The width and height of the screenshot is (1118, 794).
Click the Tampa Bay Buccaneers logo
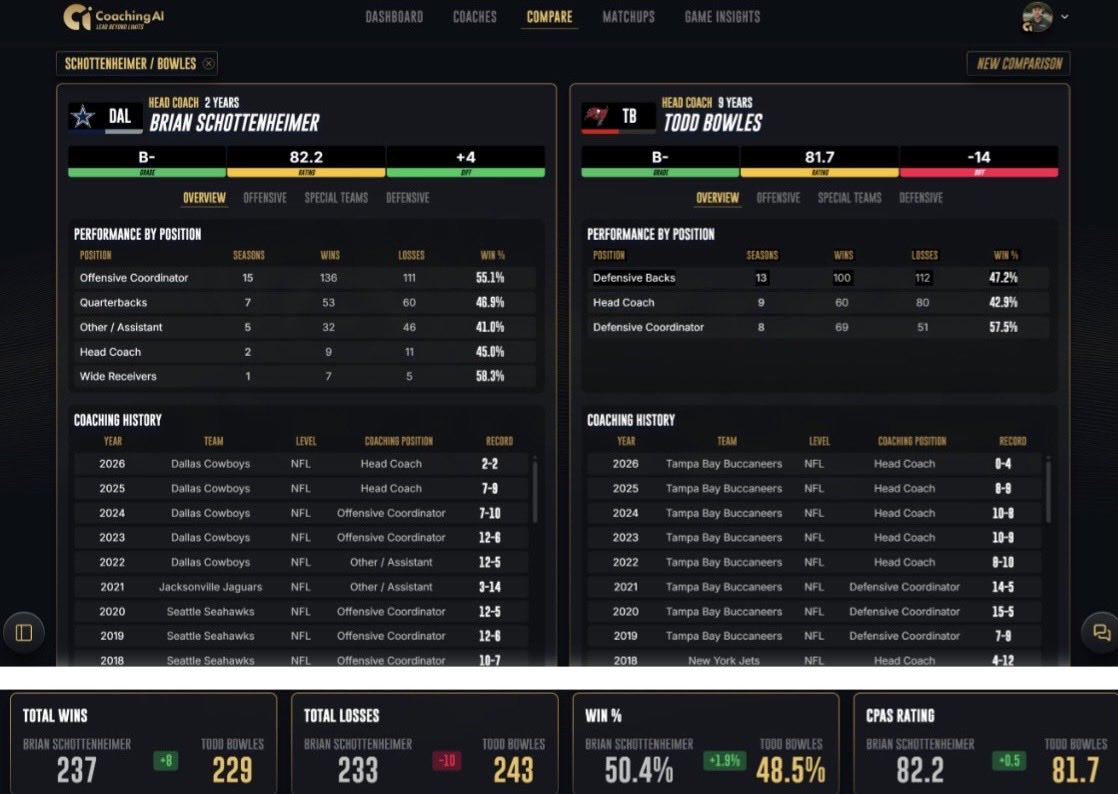click(595, 115)
